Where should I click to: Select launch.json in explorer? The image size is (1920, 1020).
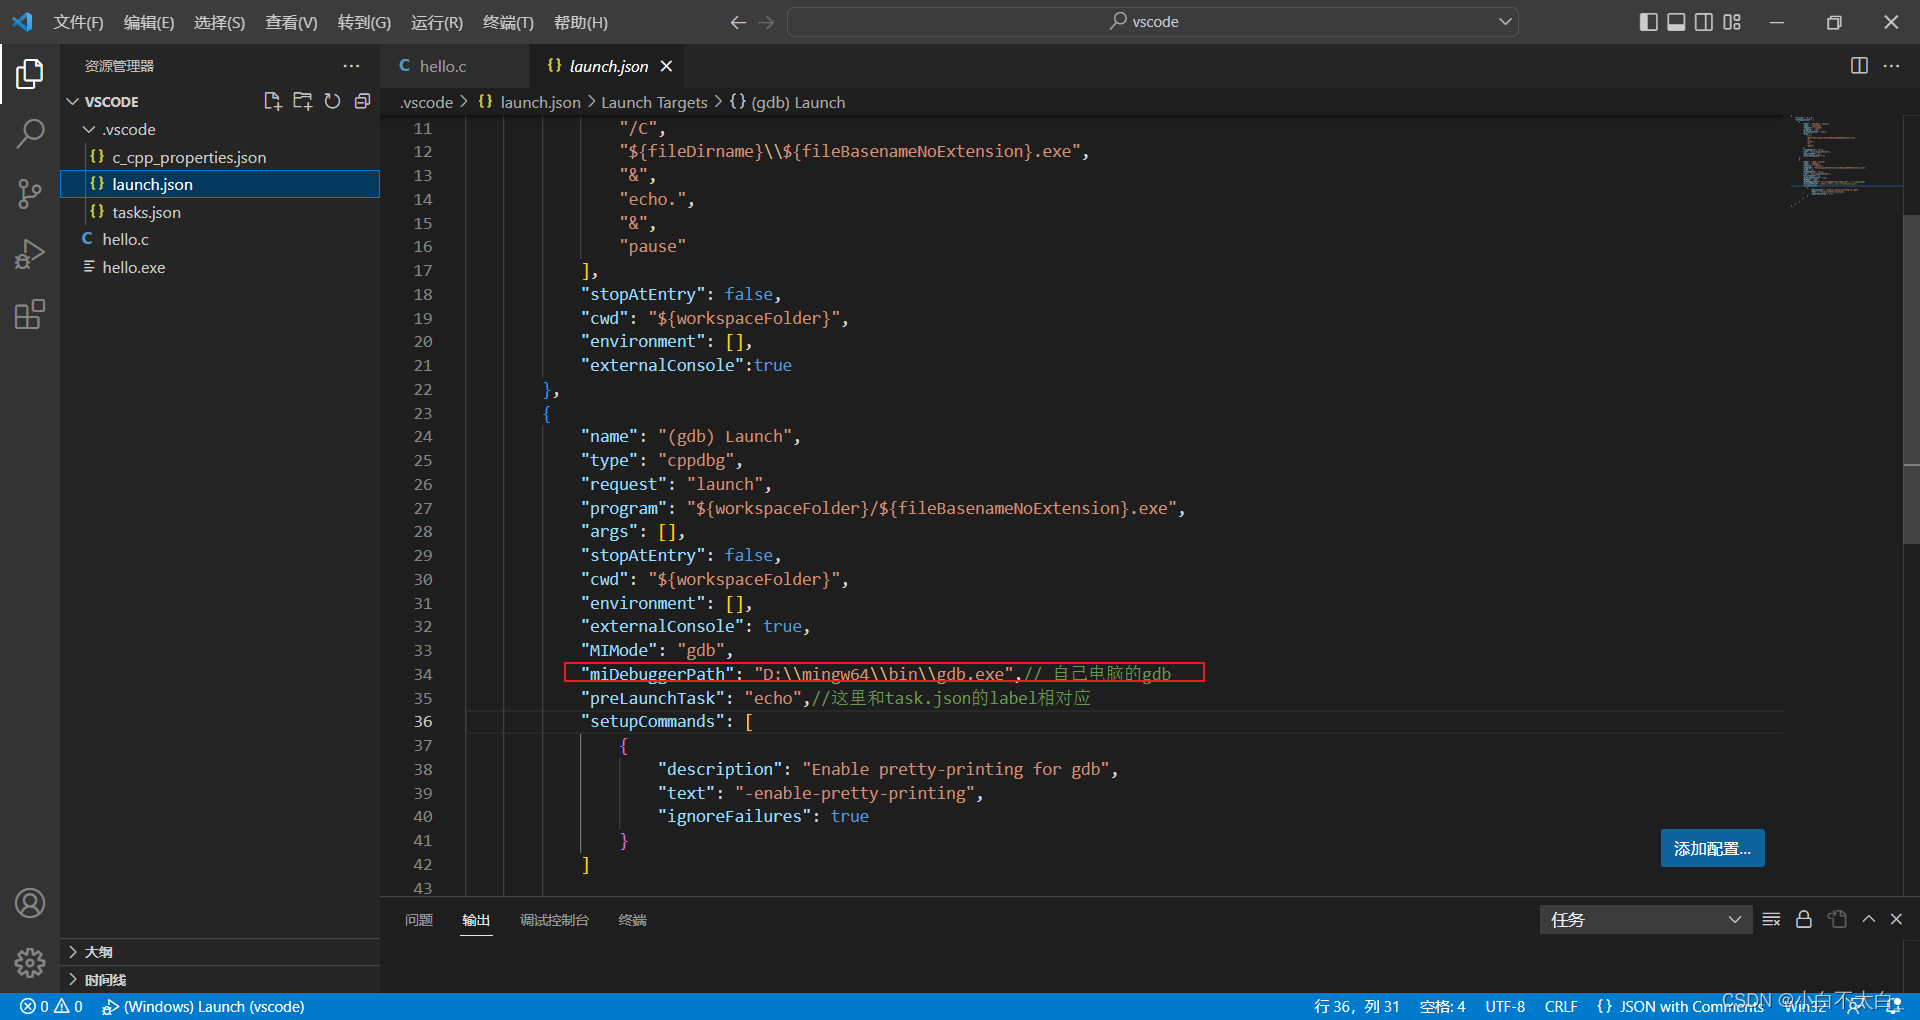(220, 184)
